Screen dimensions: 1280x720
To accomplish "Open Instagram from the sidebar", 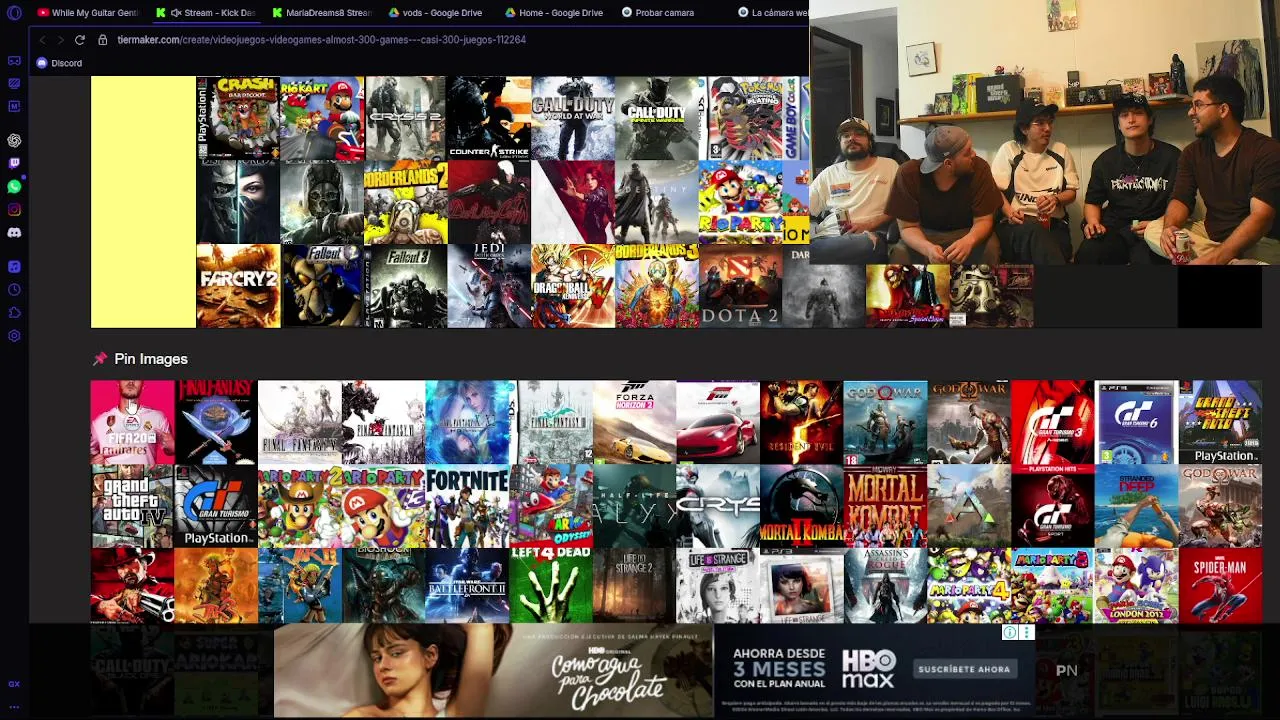I will pyautogui.click(x=14, y=209).
